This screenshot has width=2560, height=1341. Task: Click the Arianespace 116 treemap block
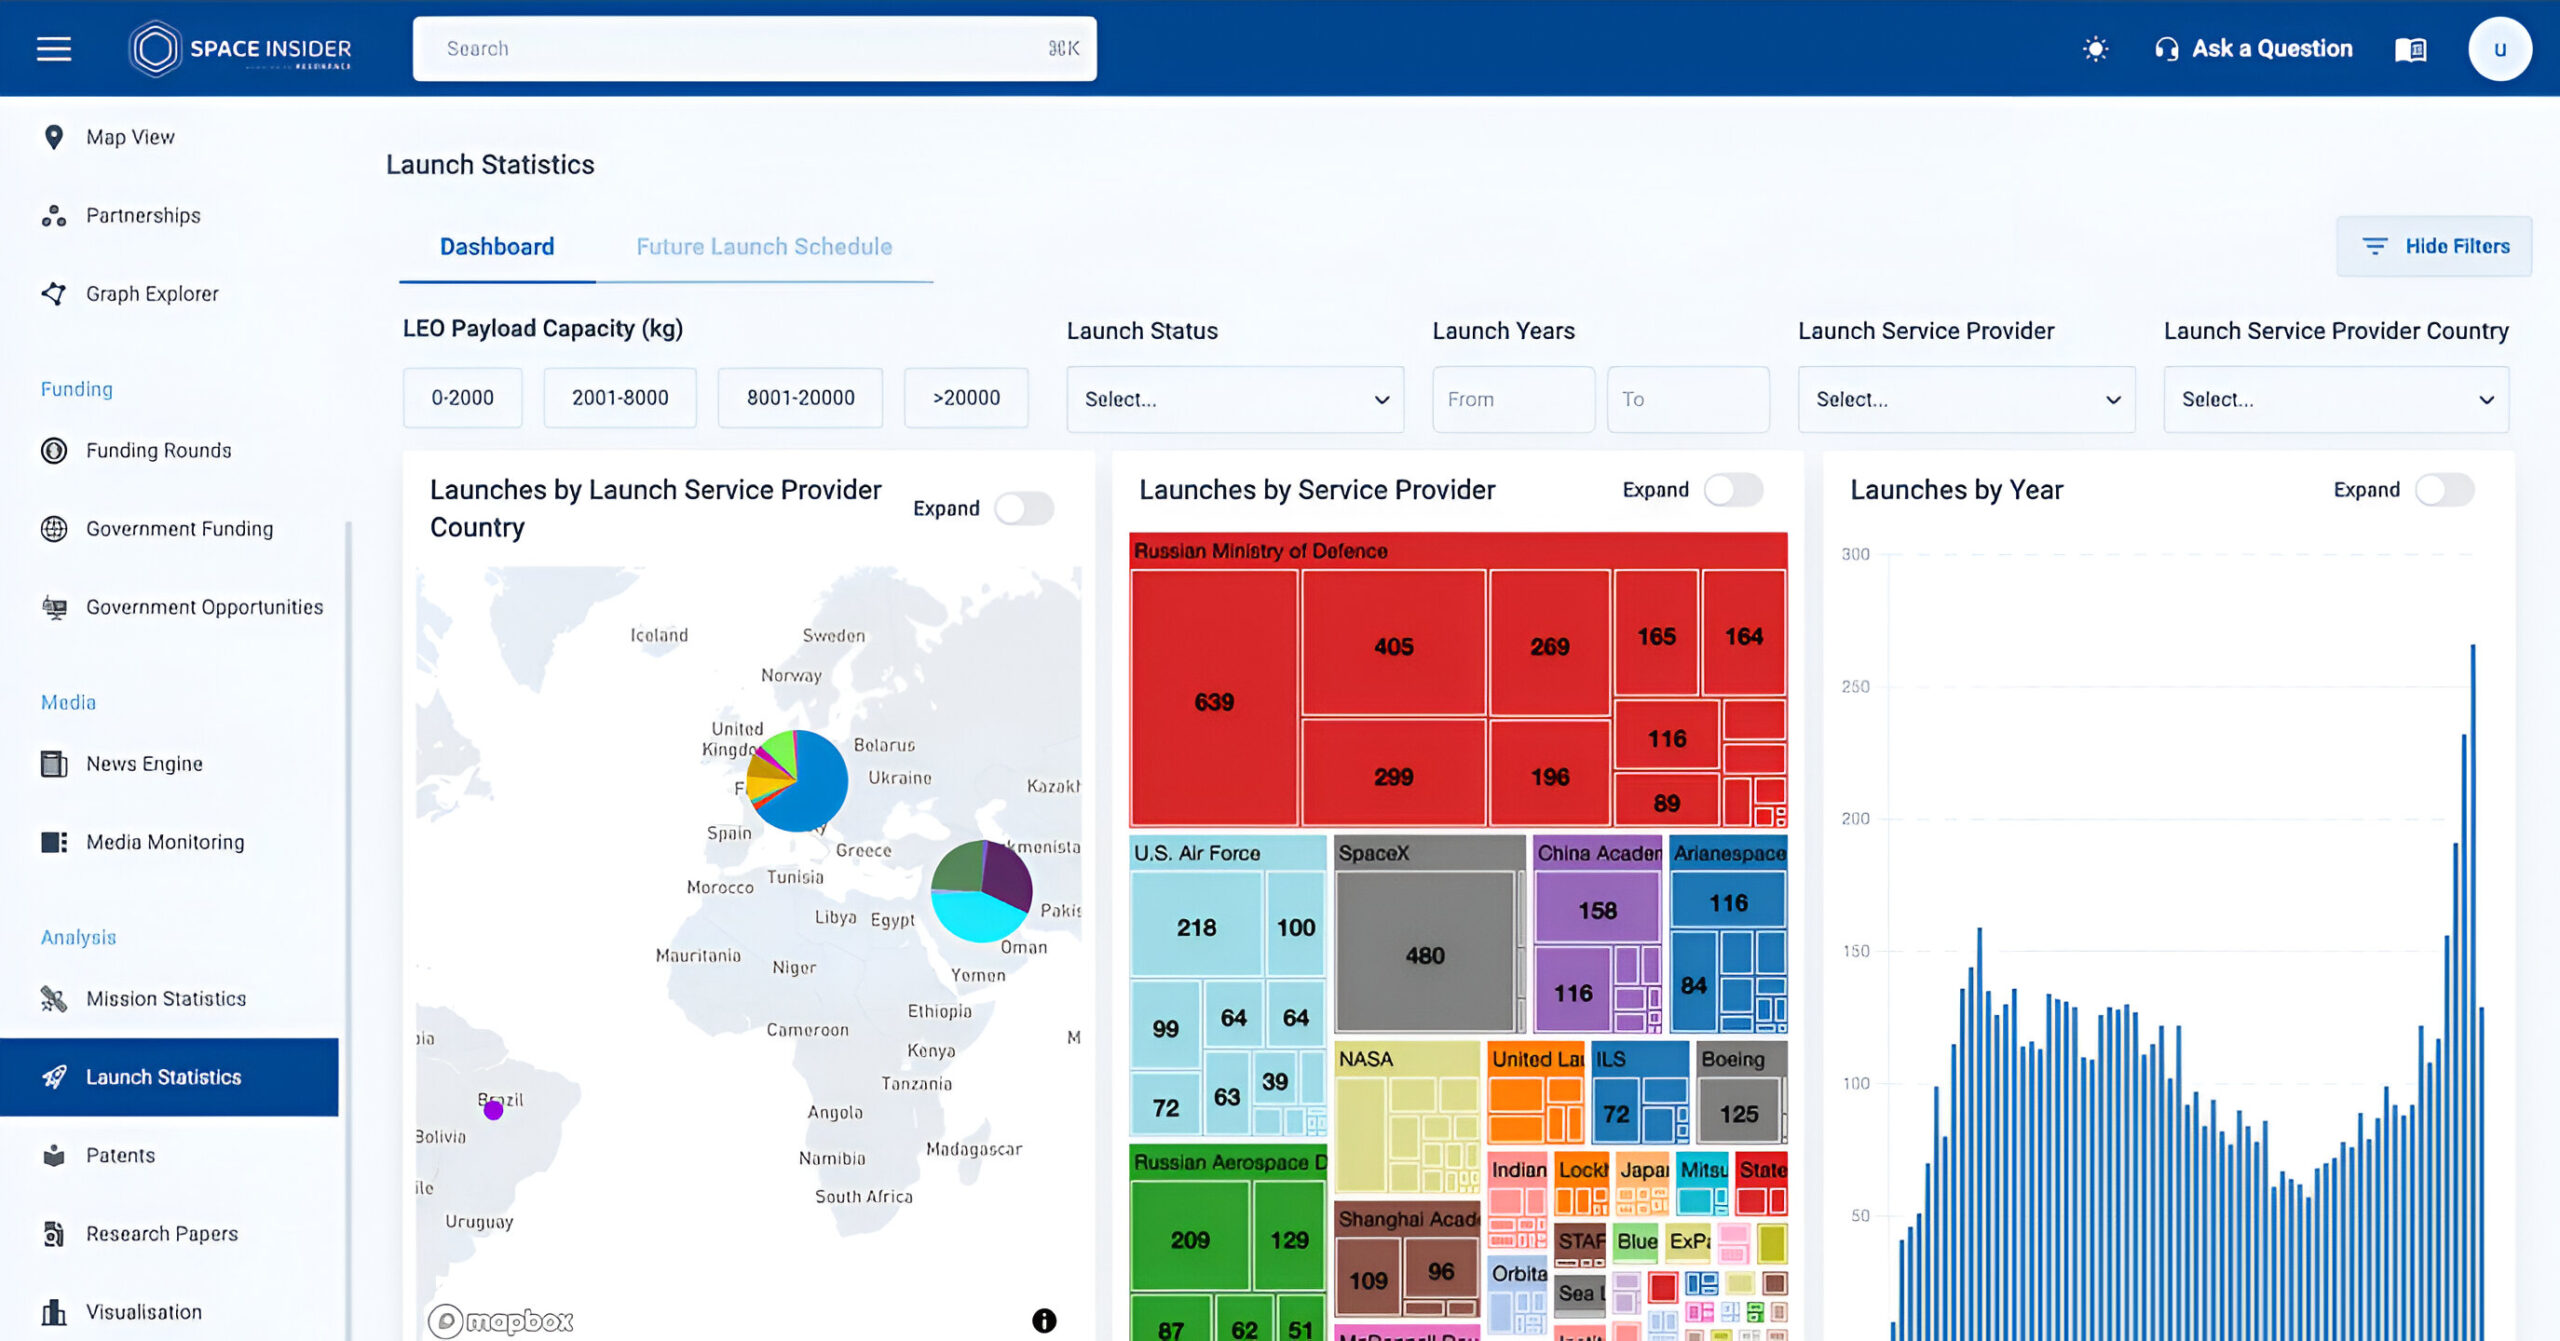click(x=1728, y=900)
